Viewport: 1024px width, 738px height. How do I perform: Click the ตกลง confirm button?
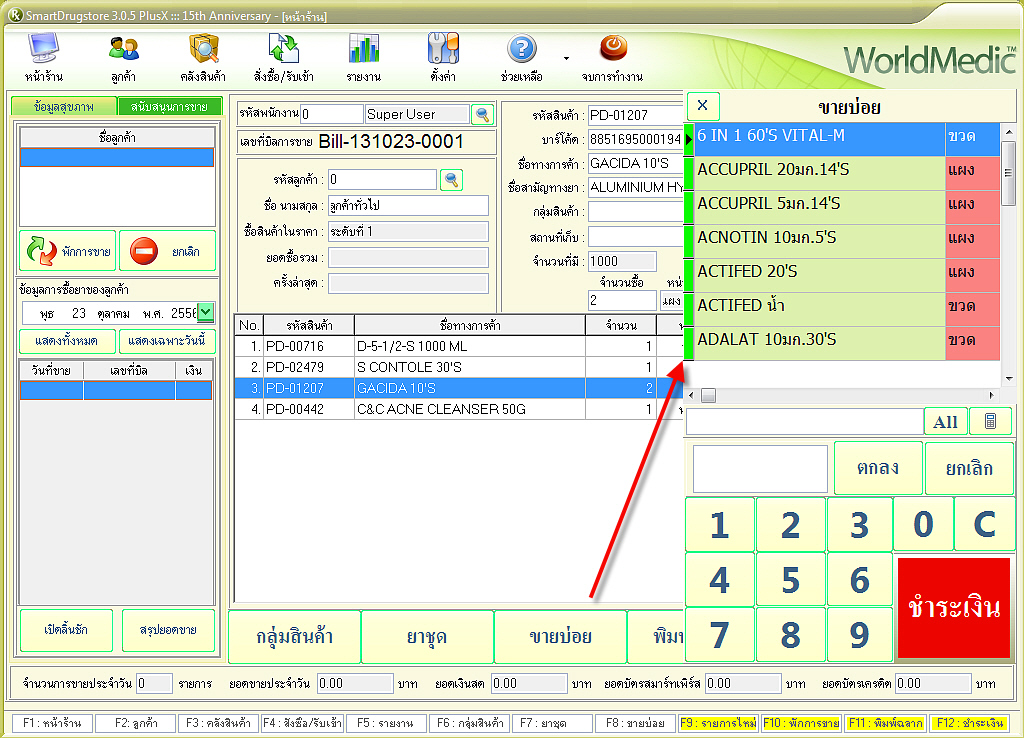(878, 468)
